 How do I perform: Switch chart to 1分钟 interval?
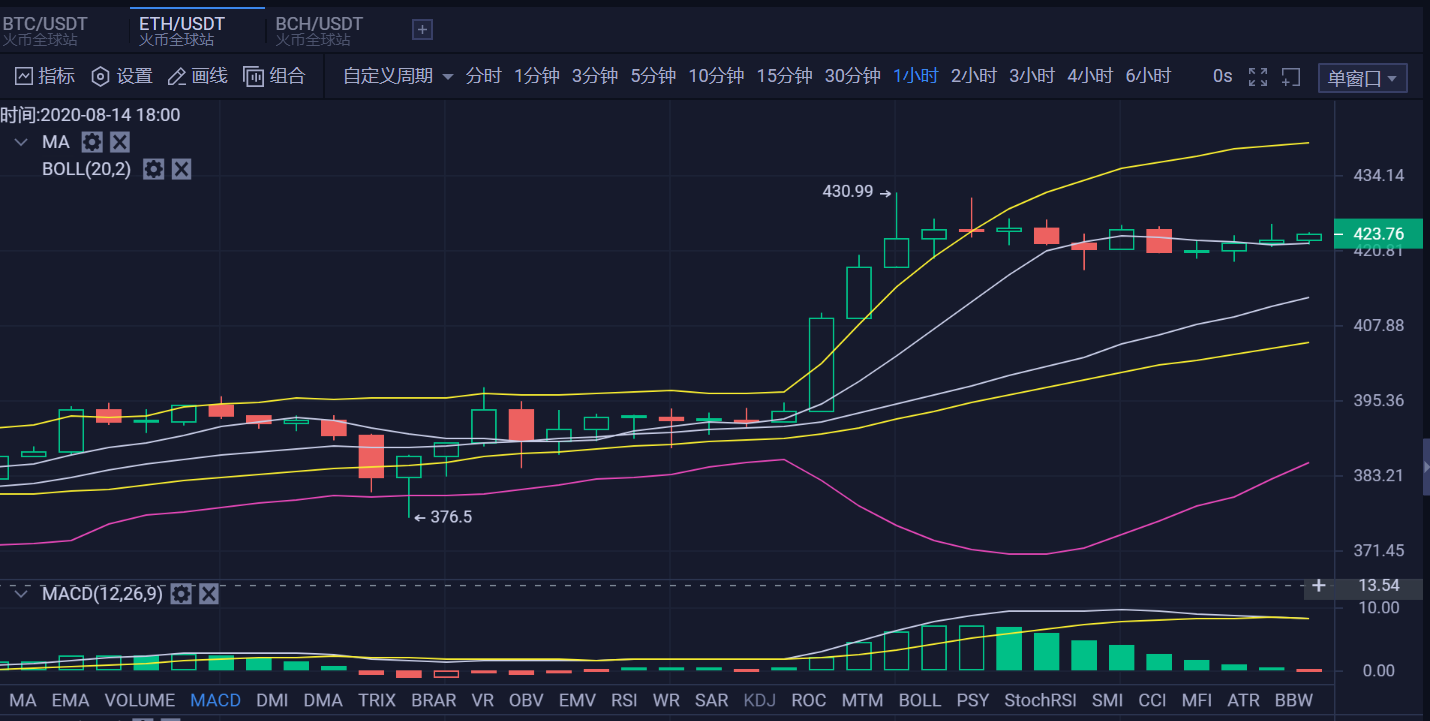pos(537,76)
